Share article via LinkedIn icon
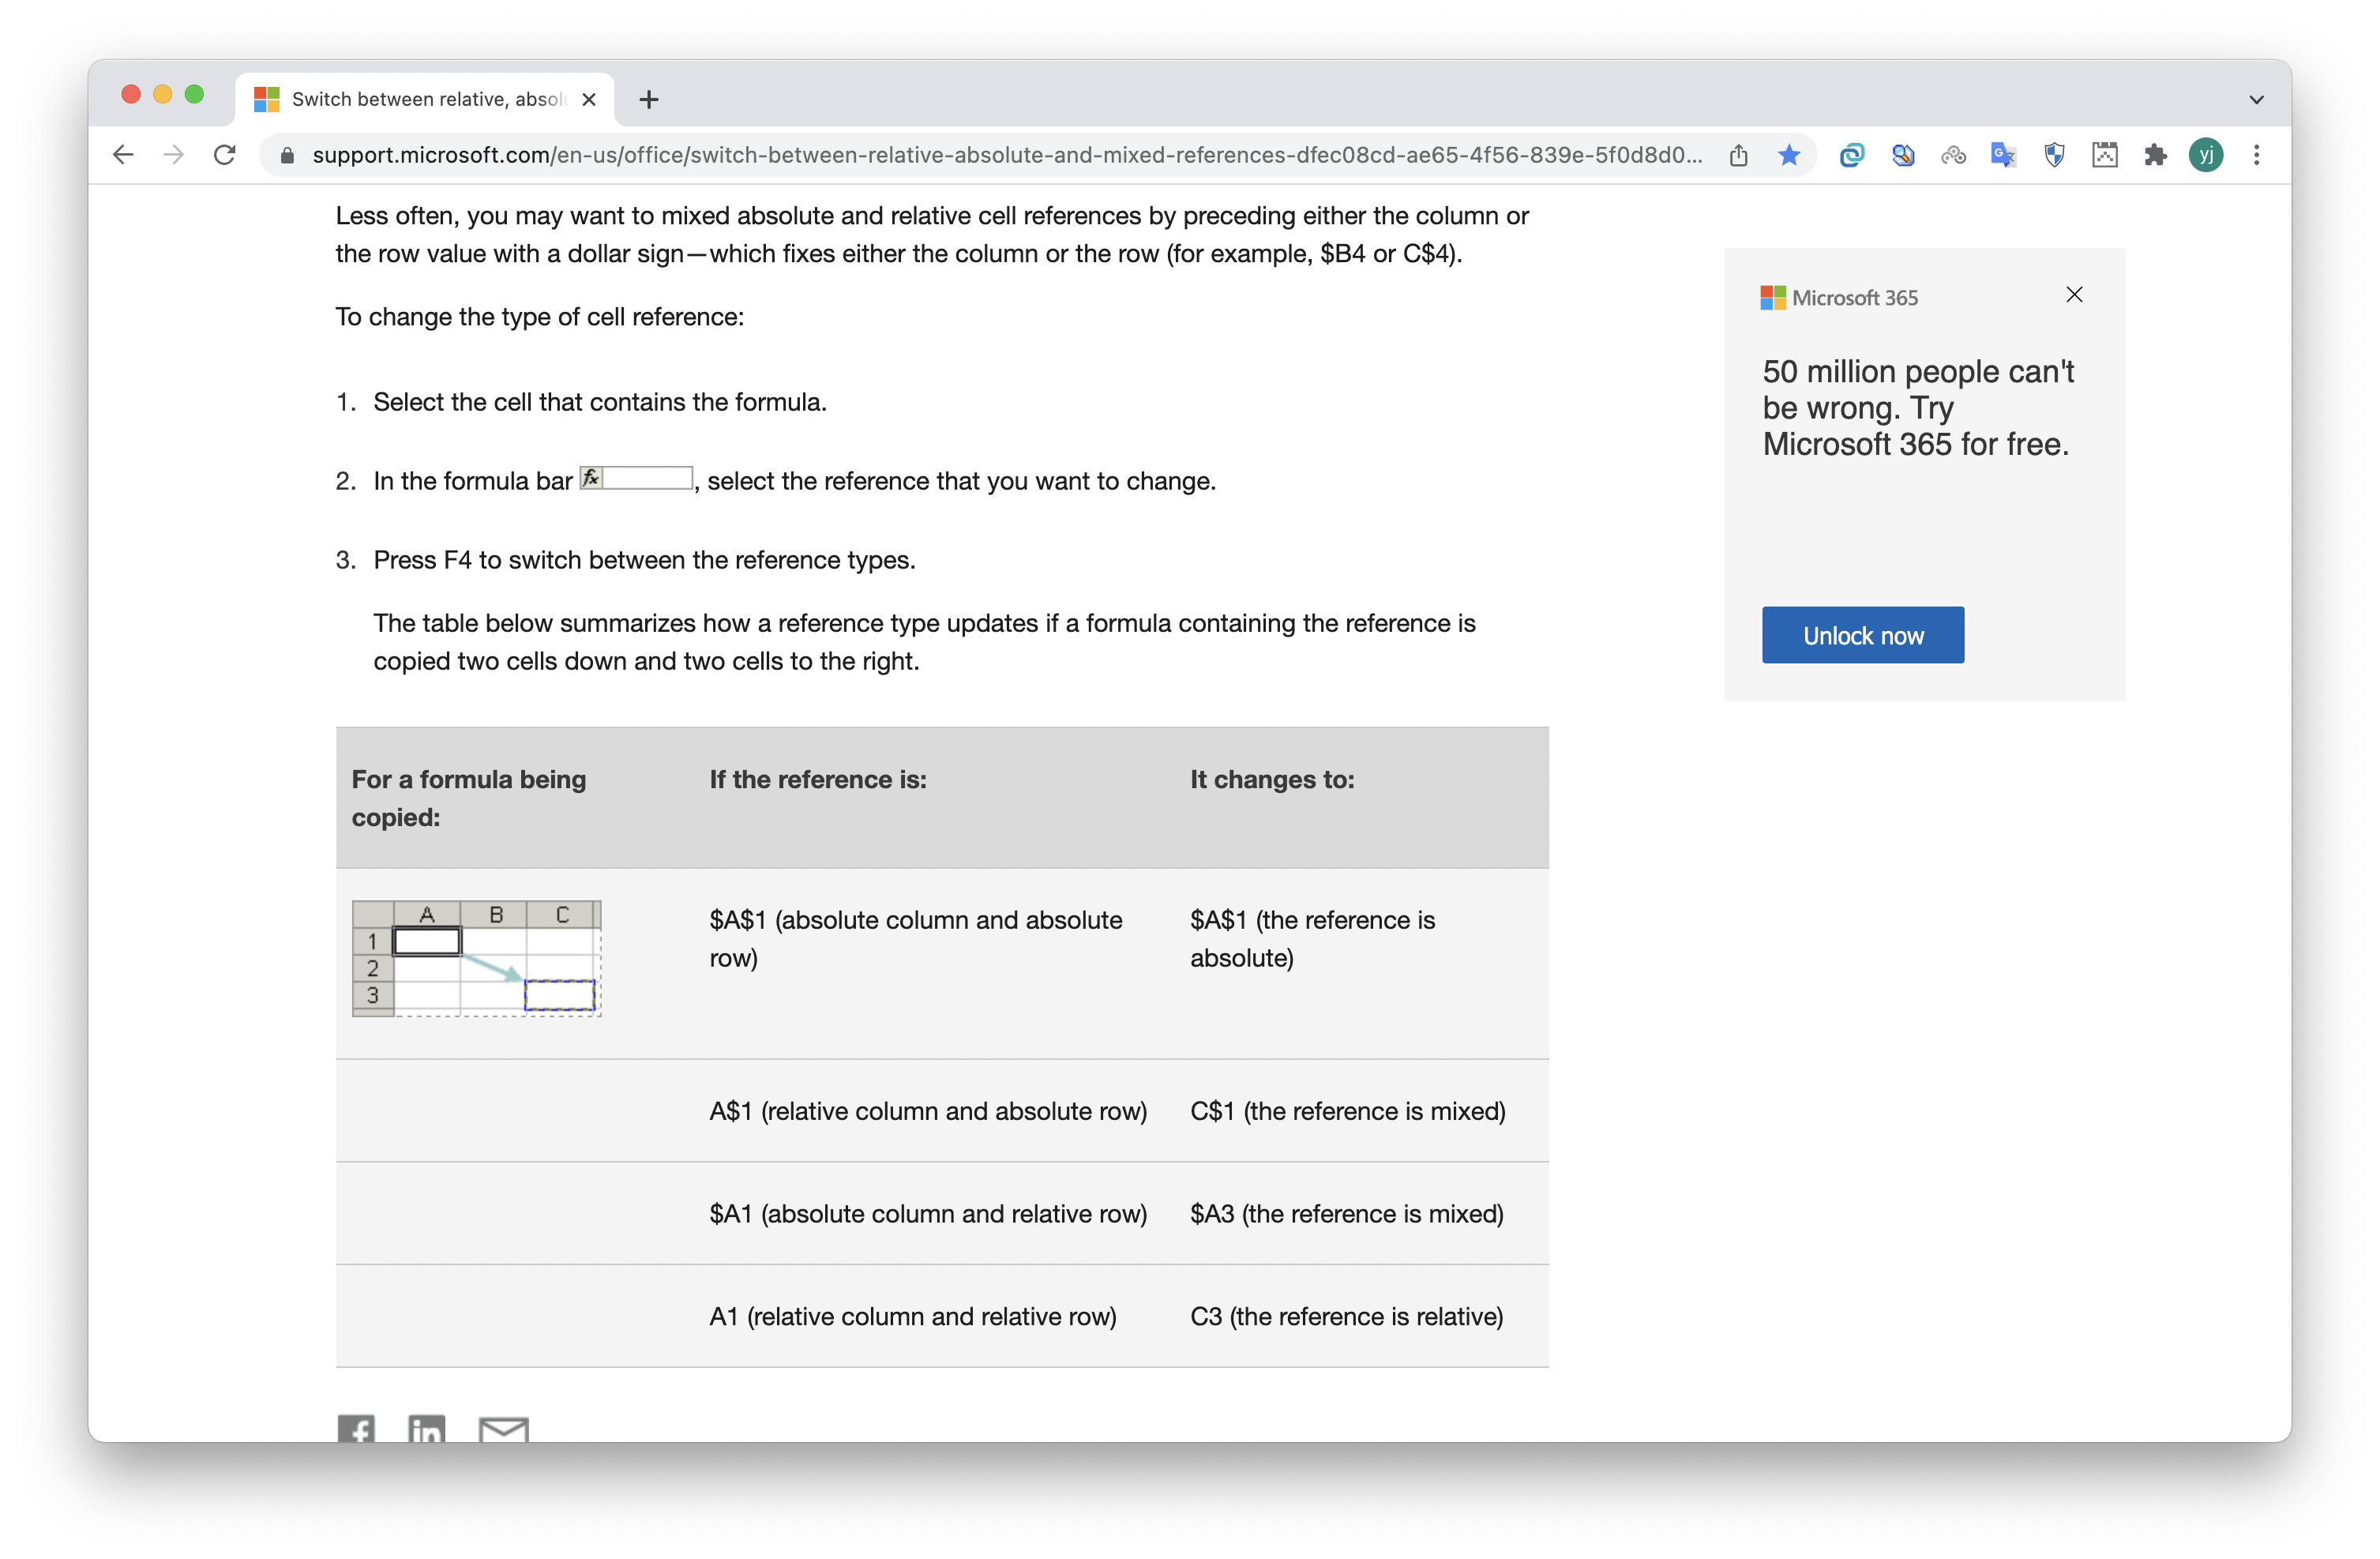2380x1559 pixels. pyautogui.click(x=427, y=1428)
